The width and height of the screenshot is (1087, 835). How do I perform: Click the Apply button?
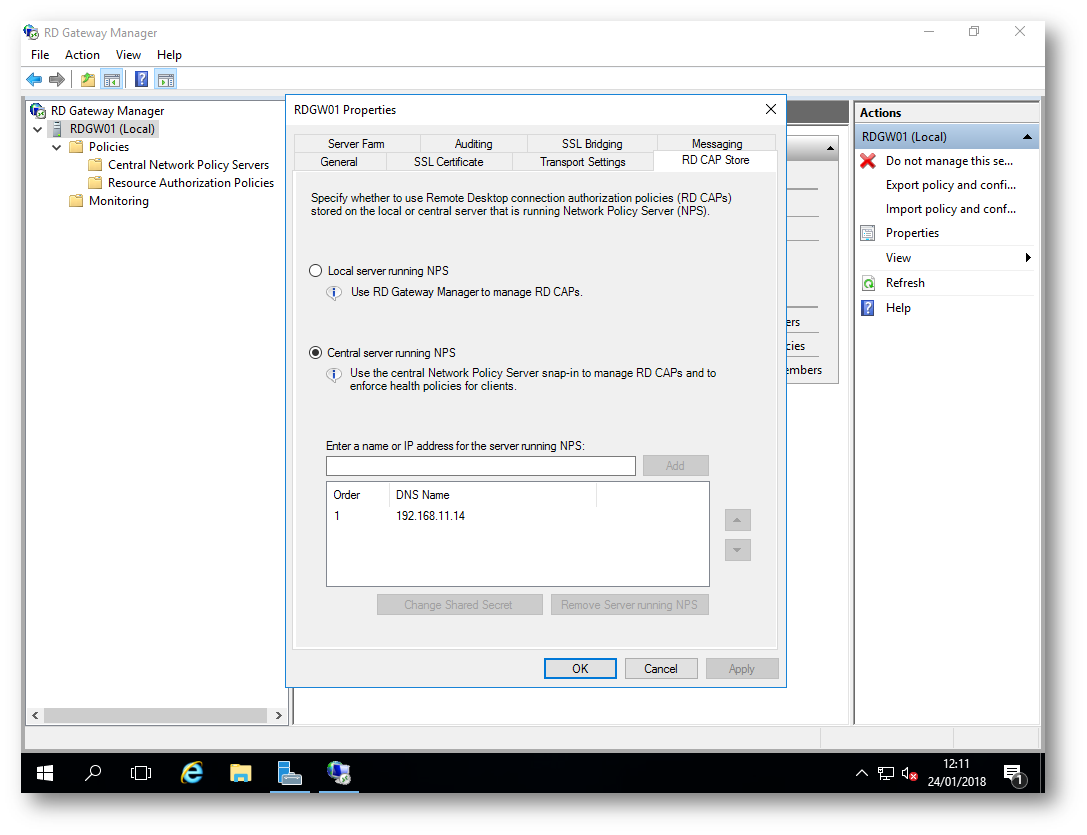pyautogui.click(x=742, y=669)
